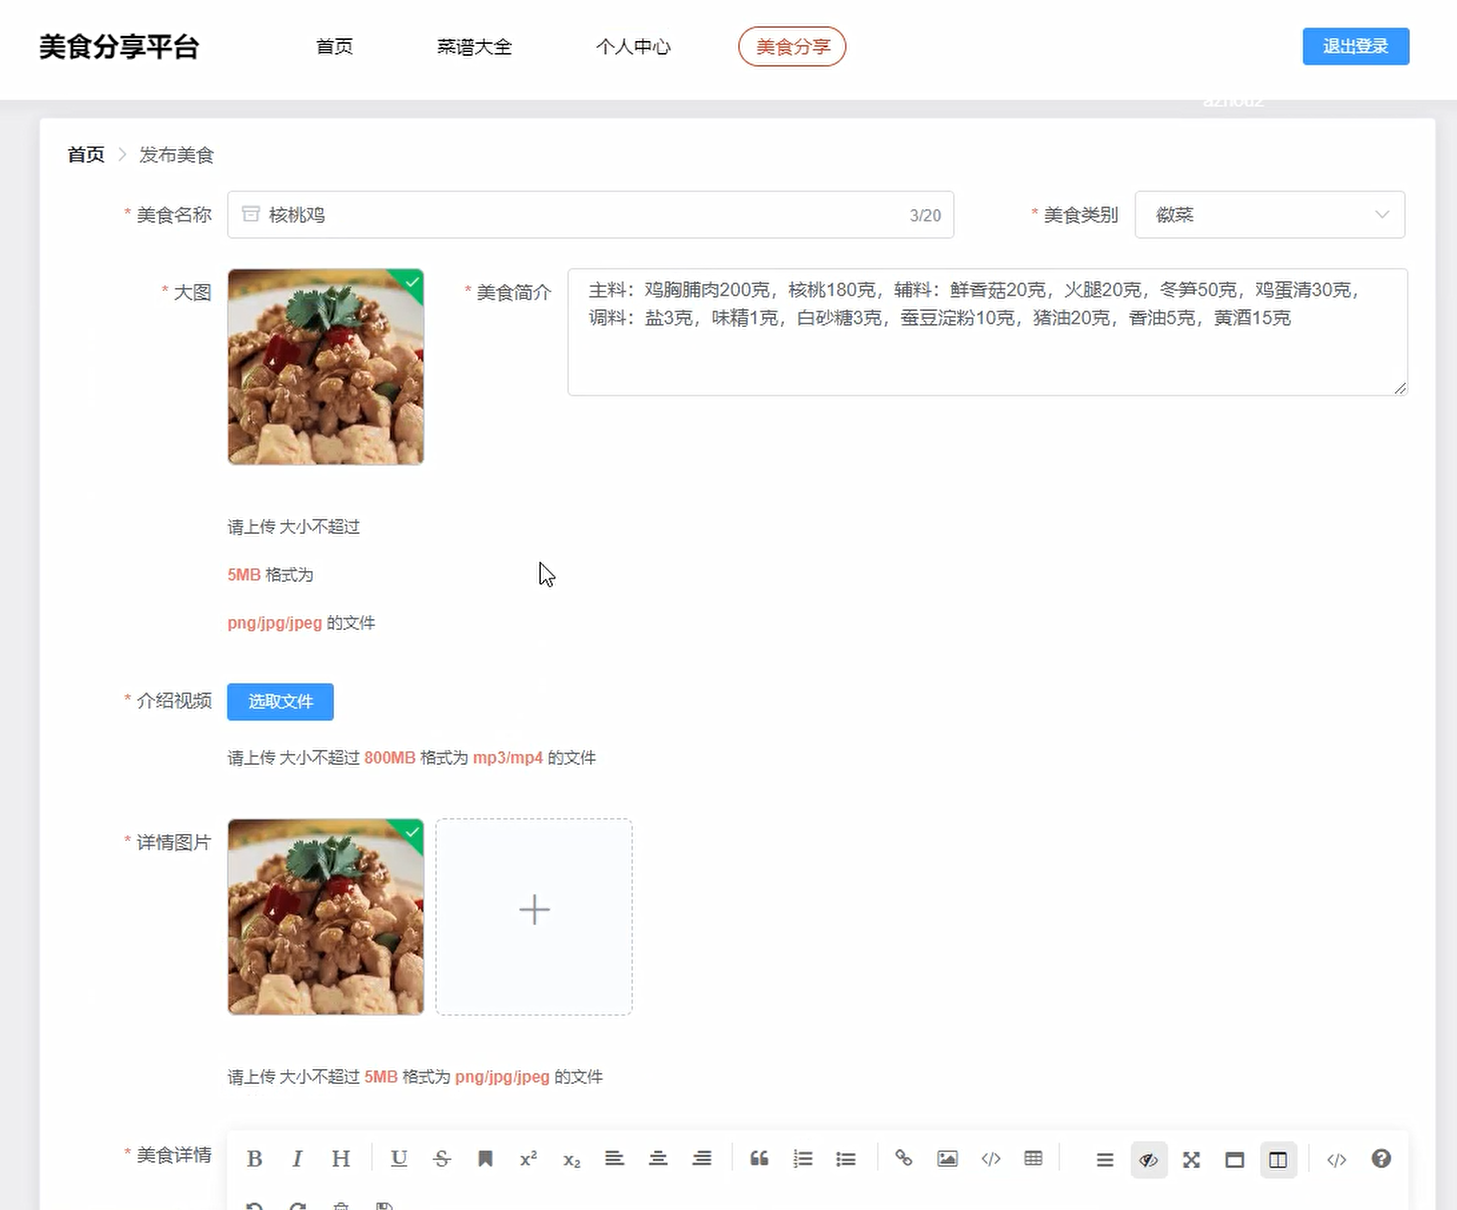Open the editor help icon
This screenshot has width=1457, height=1210.
point(1381,1159)
